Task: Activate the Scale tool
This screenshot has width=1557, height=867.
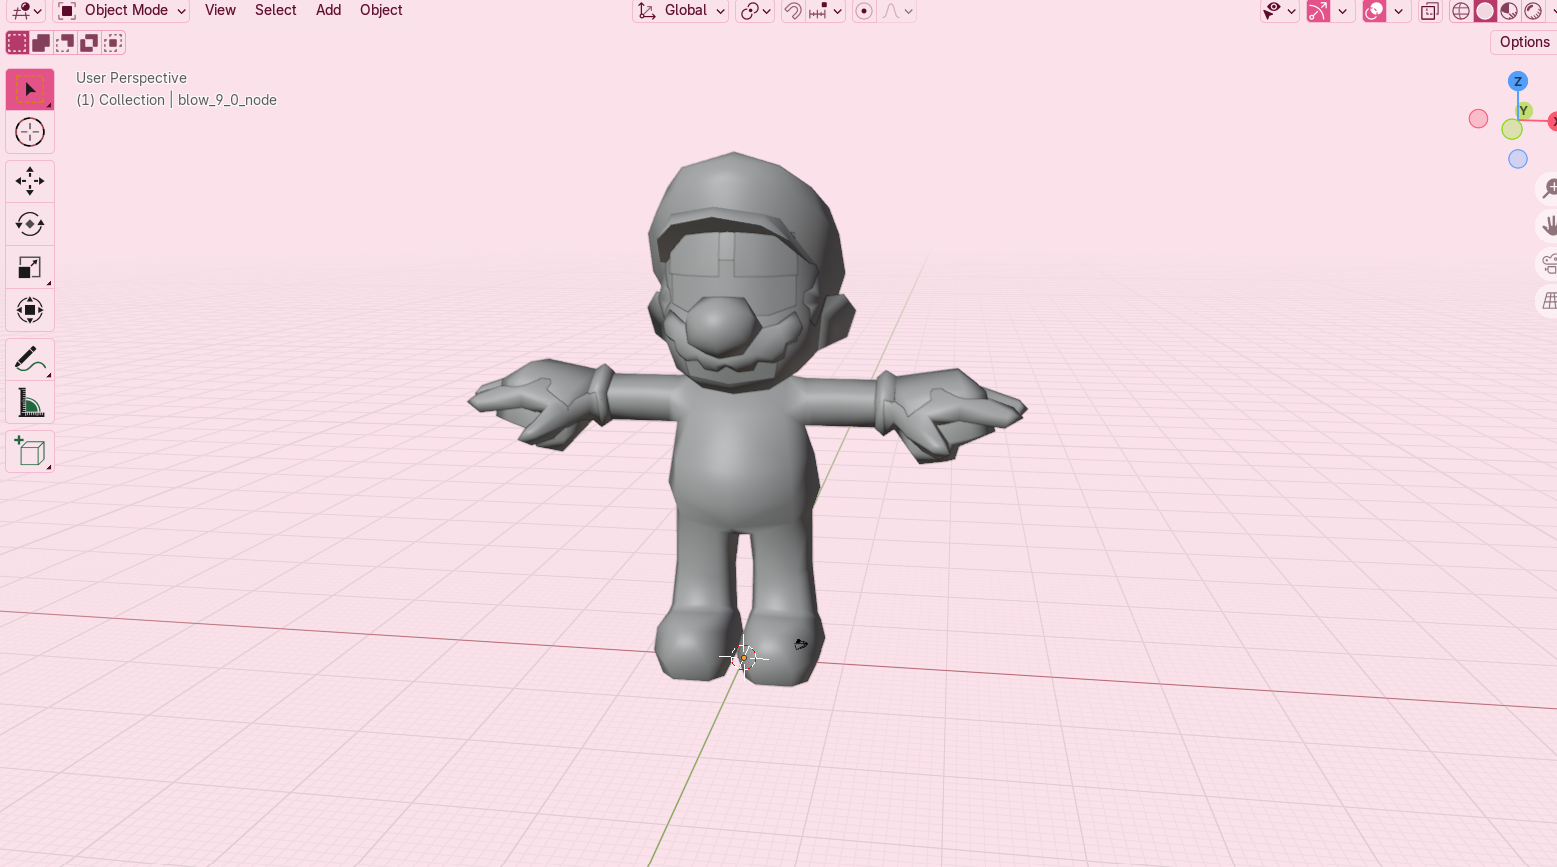Action: tap(30, 267)
